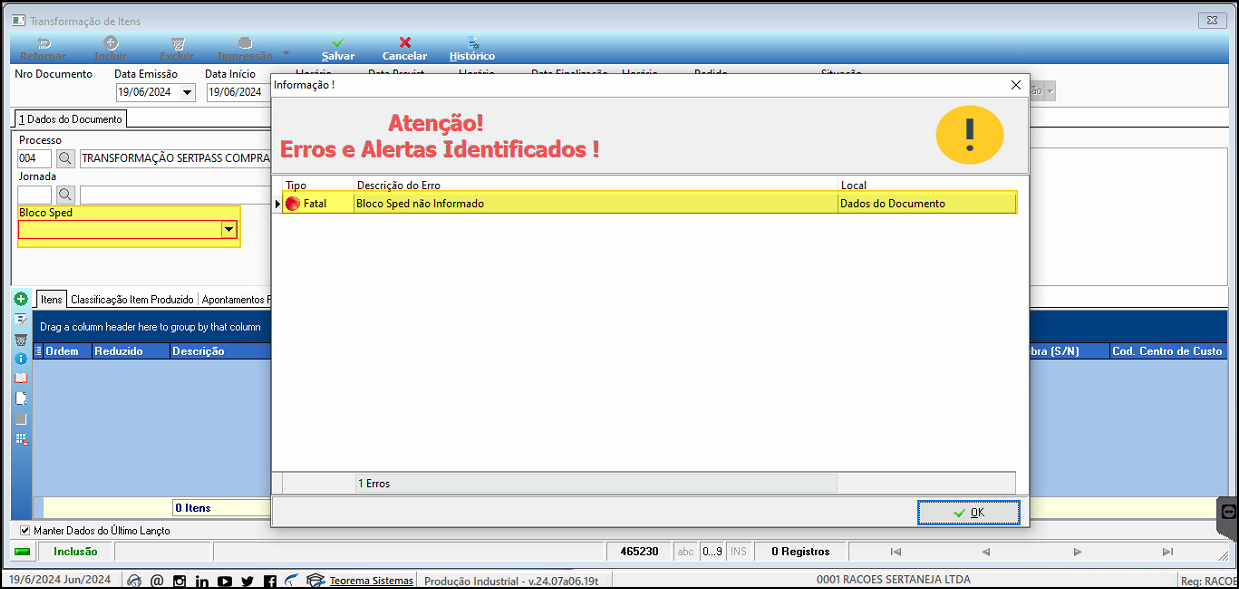
Task: Go to last record navigation arrow
Action: [1167, 551]
